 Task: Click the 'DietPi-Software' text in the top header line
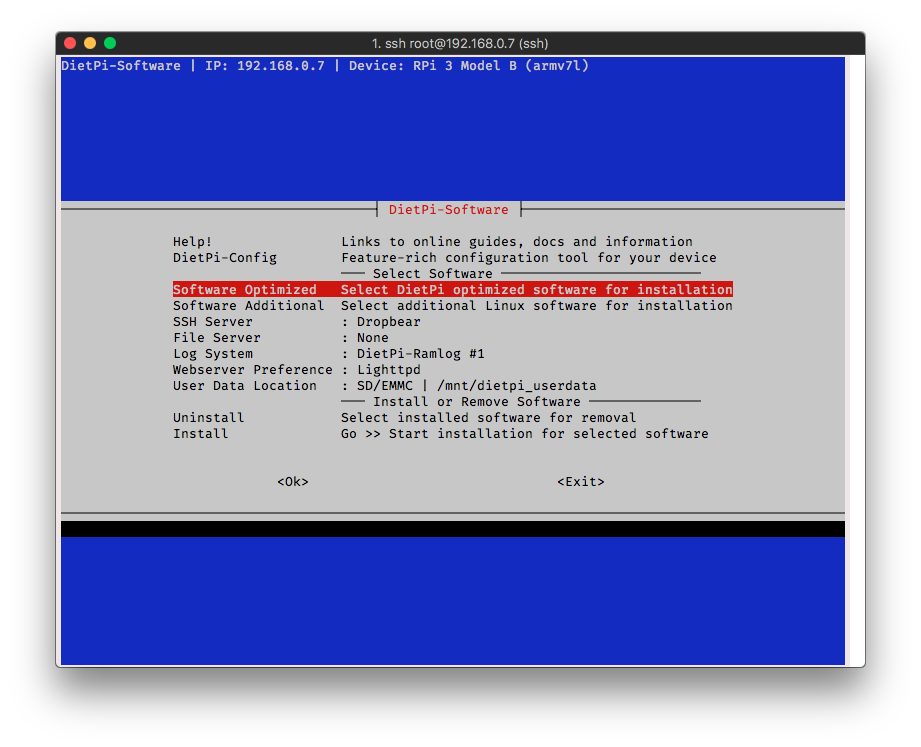121,66
